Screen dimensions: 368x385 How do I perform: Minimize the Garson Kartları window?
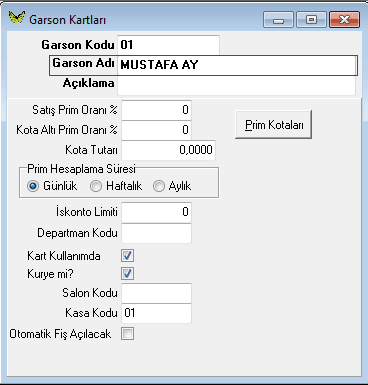coord(278,20)
